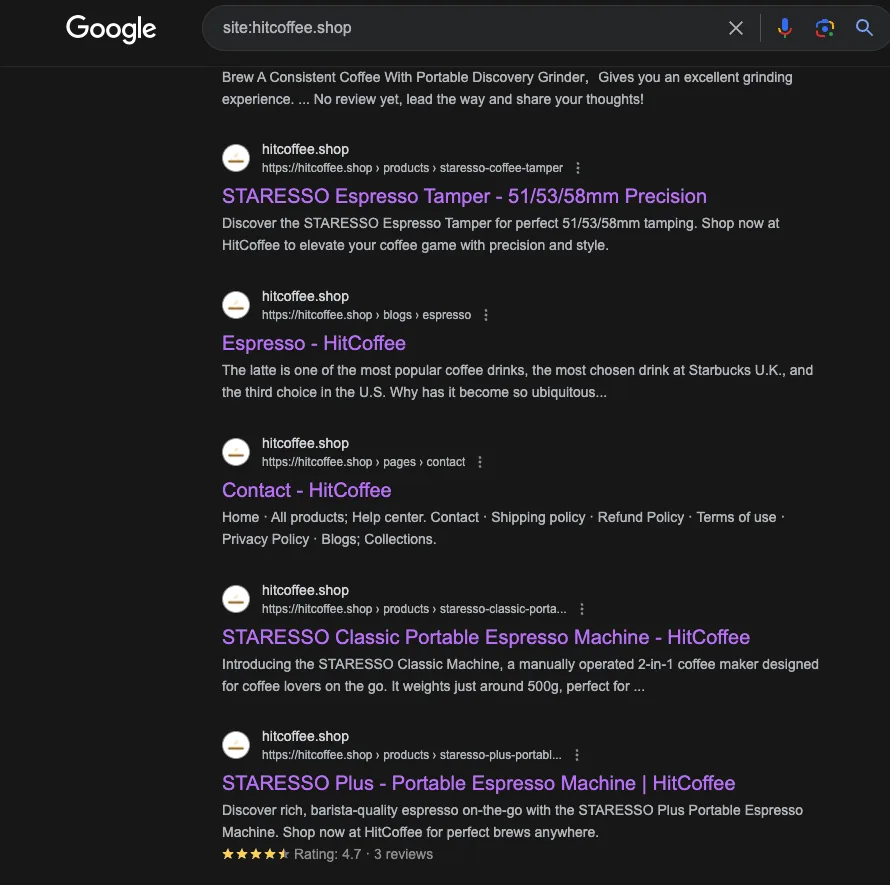
Task: Open more options for staresso-classic-porta result
Action: click(582, 609)
